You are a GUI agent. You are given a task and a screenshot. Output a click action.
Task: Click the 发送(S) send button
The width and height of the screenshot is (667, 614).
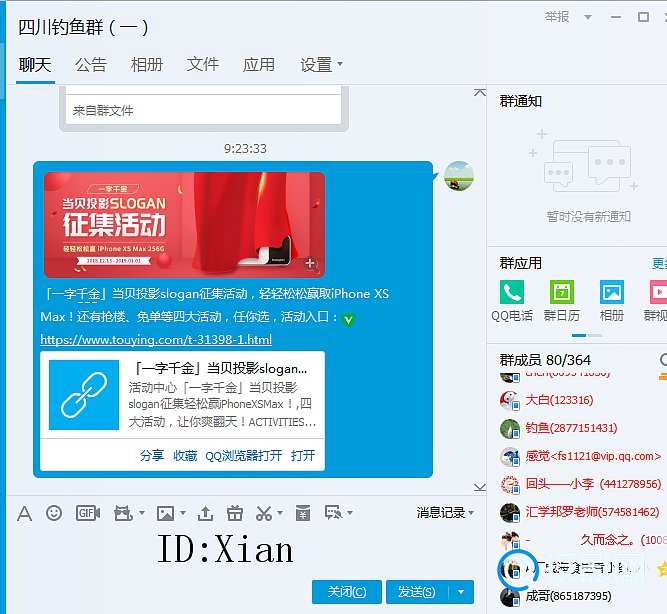tap(417, 592)
